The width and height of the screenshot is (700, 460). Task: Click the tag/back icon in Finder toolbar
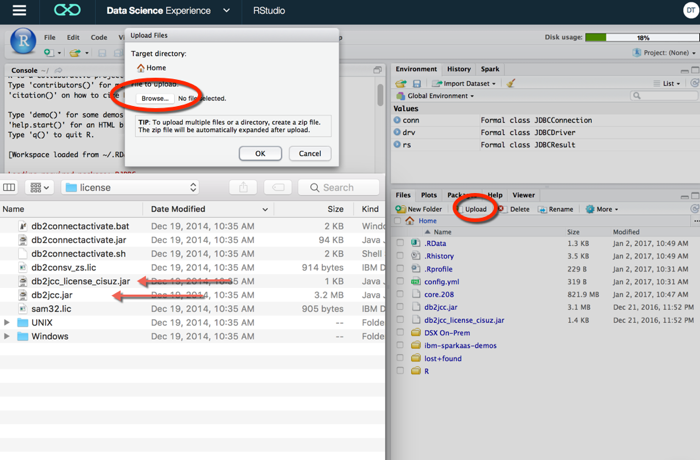(x=278, y=188)
